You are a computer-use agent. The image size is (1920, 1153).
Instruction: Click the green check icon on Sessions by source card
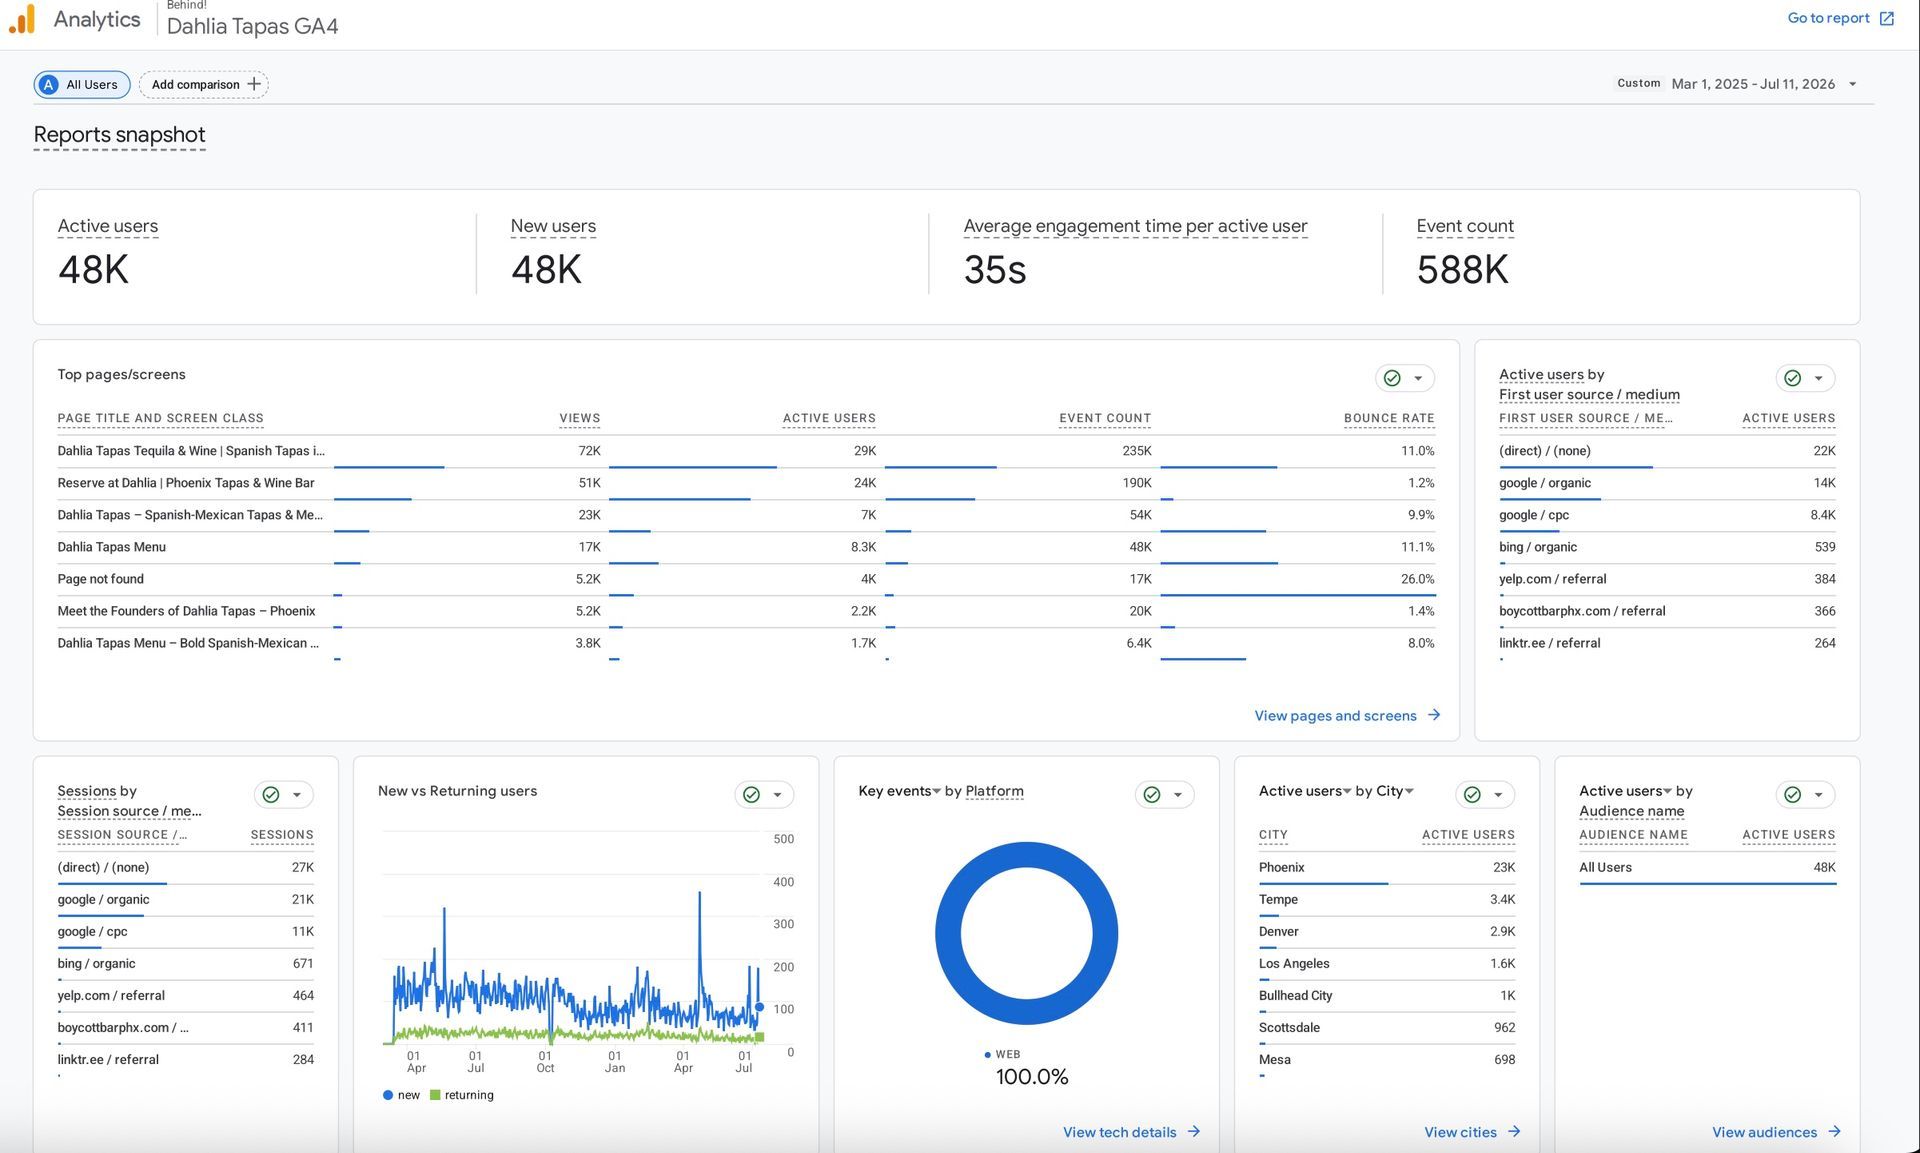click(270, 794)
